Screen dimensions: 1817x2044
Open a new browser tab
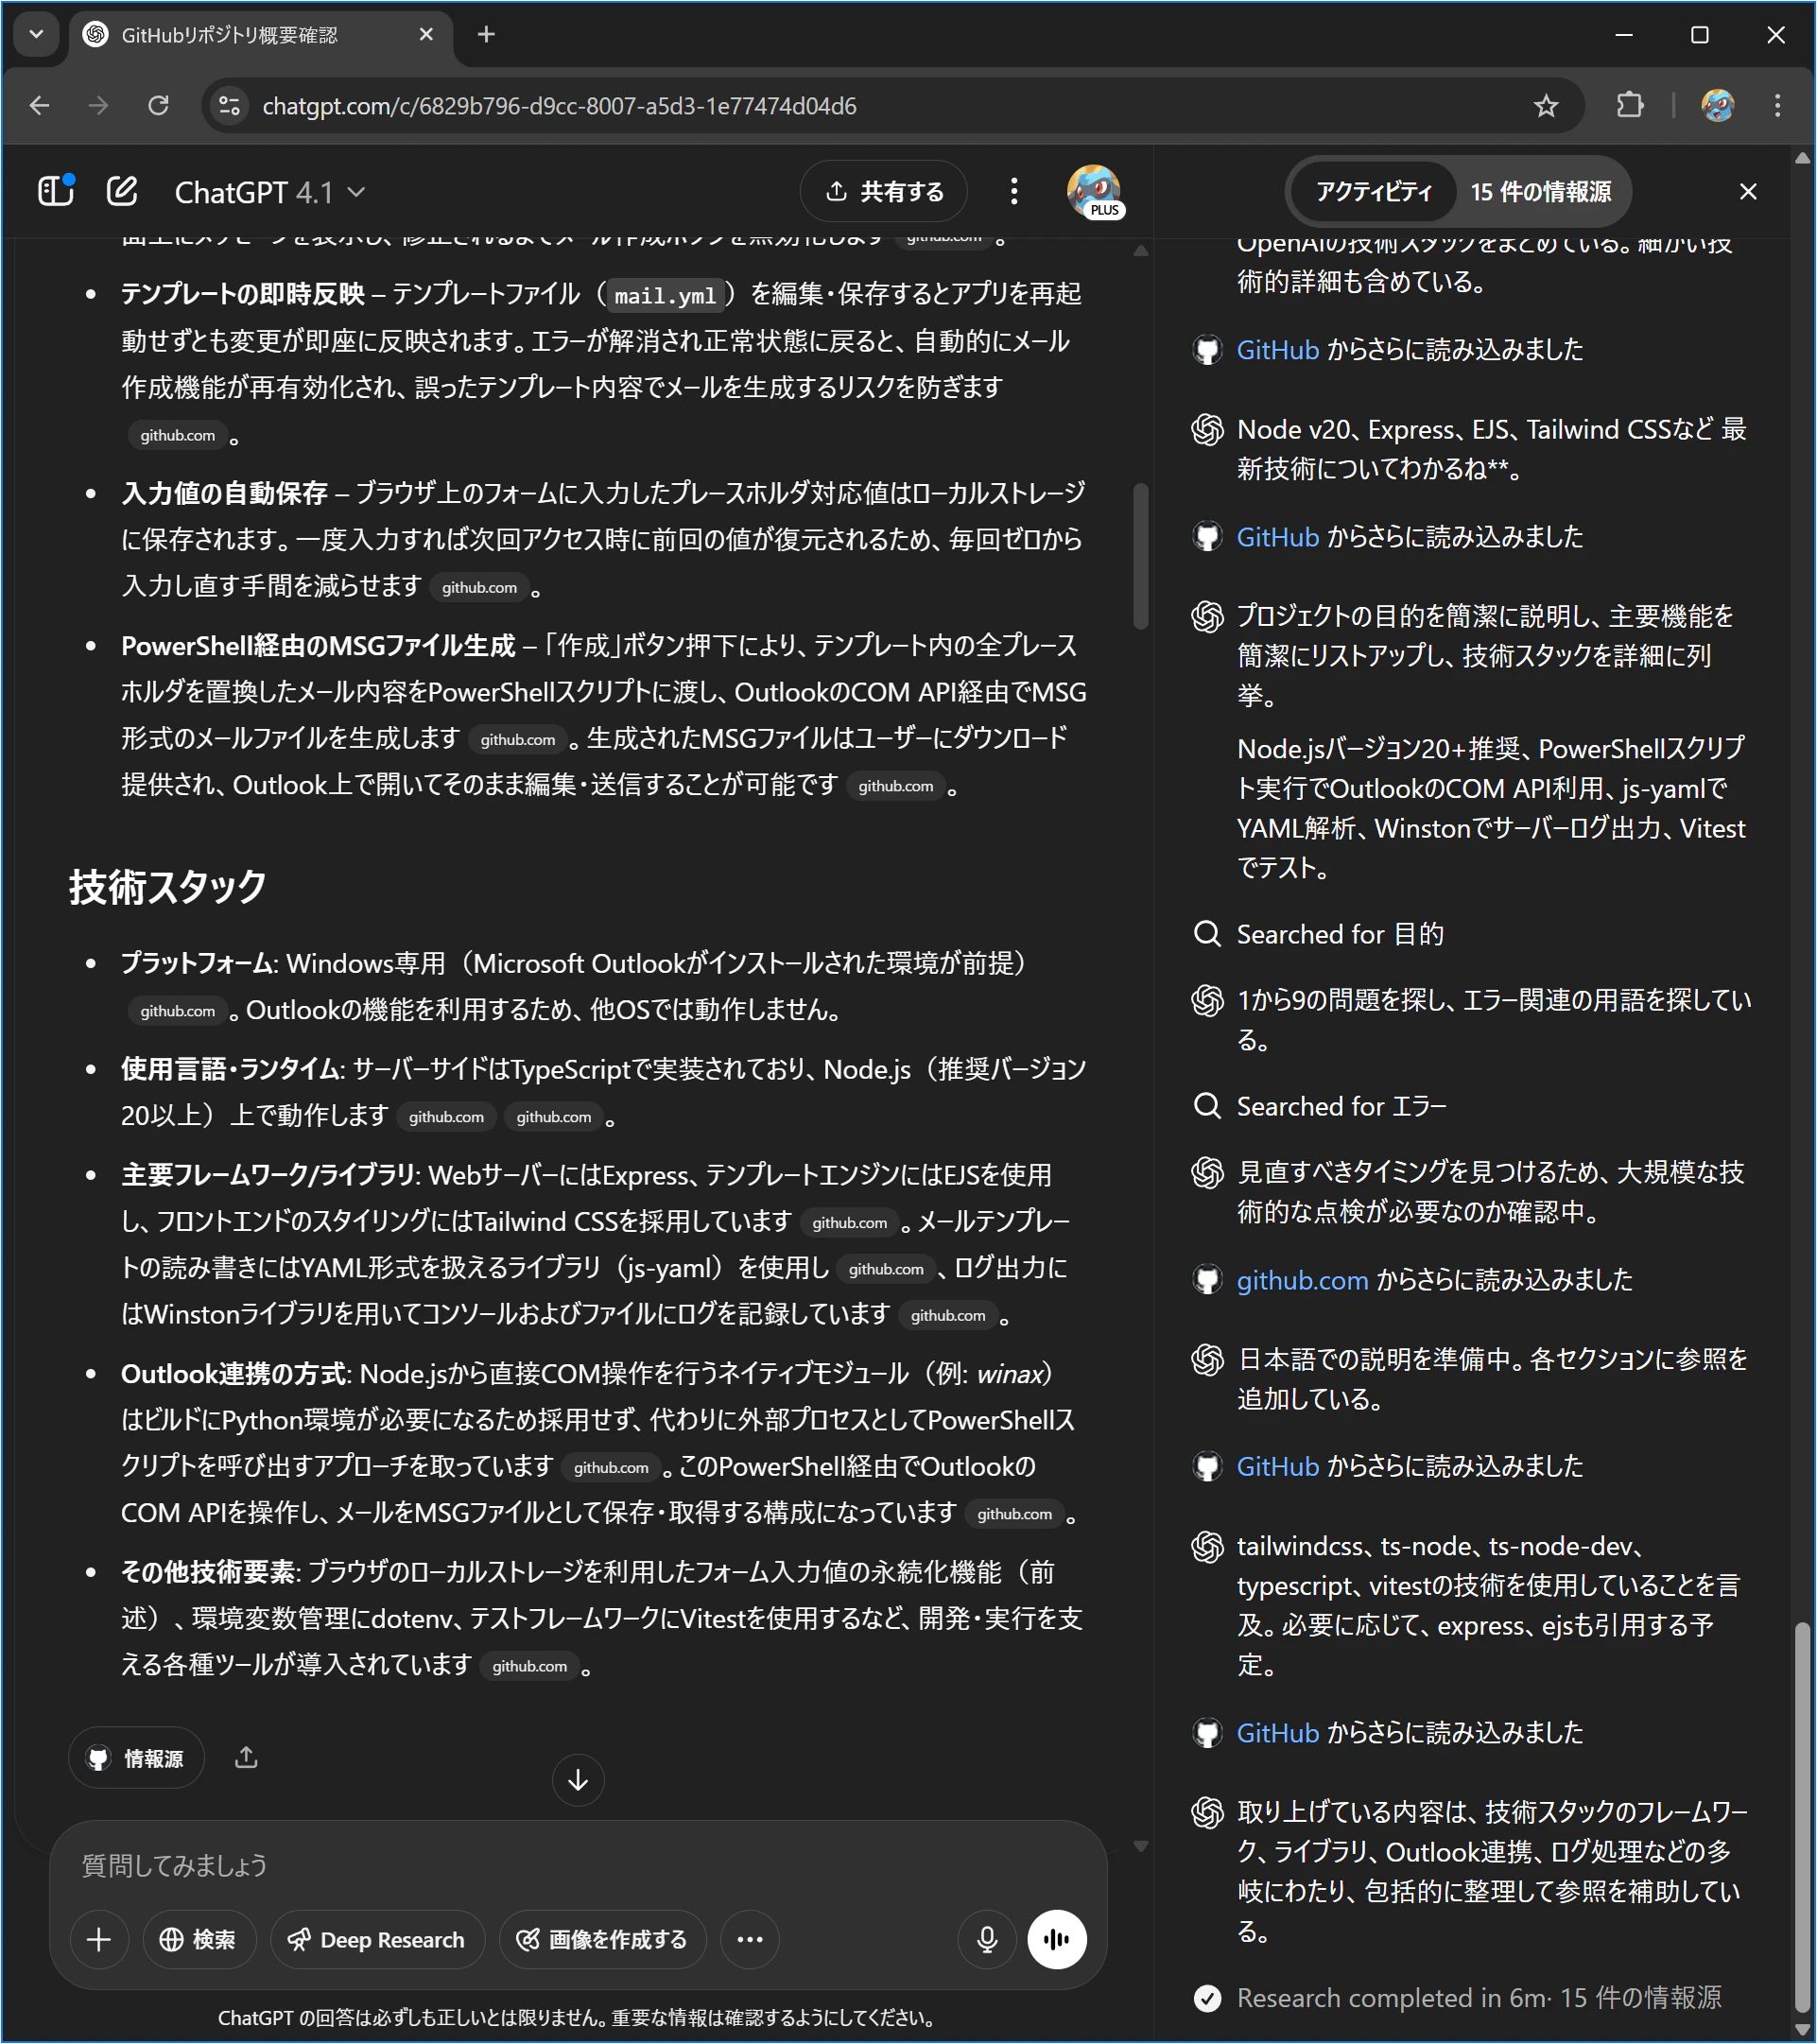coord(486,34)
